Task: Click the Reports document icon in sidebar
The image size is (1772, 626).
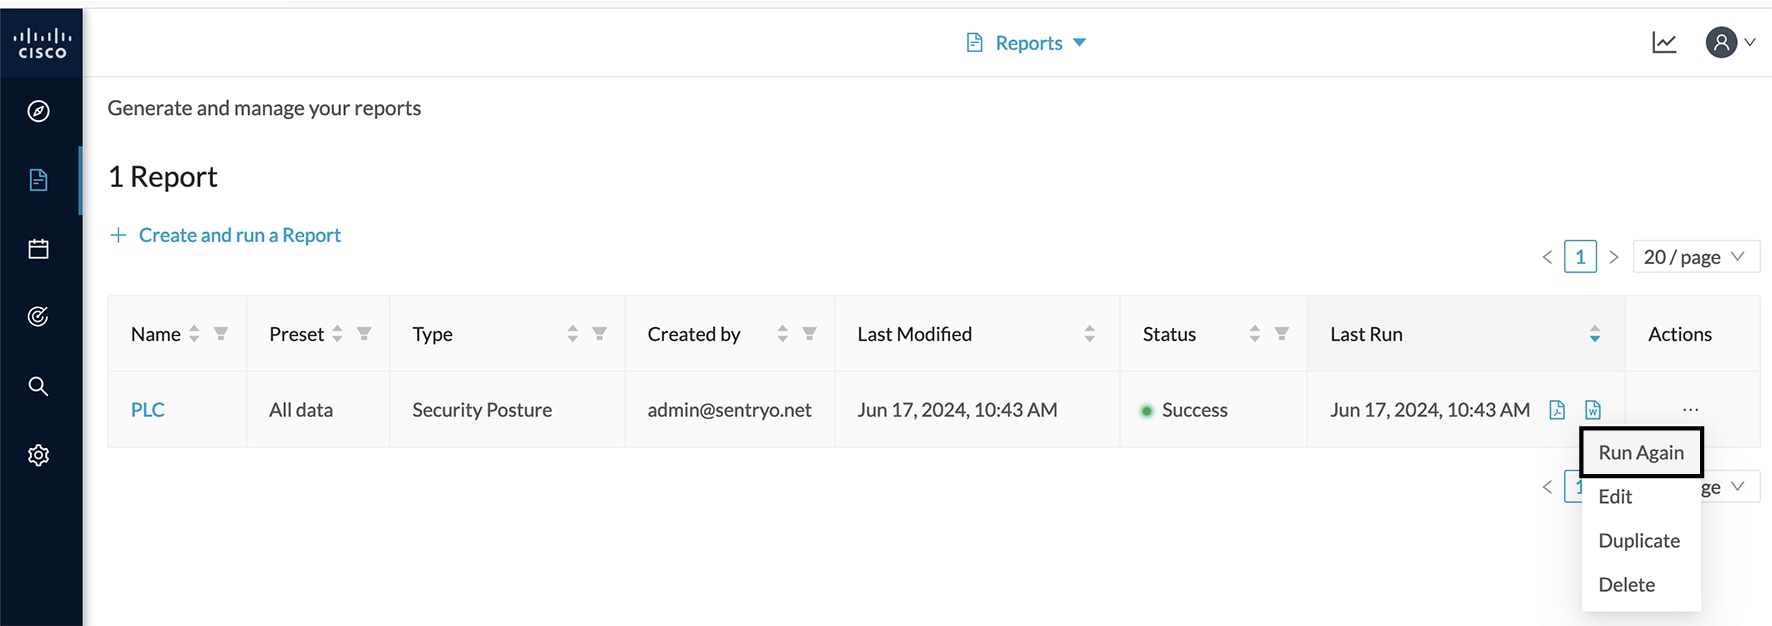Action: (x=39, y=180)
